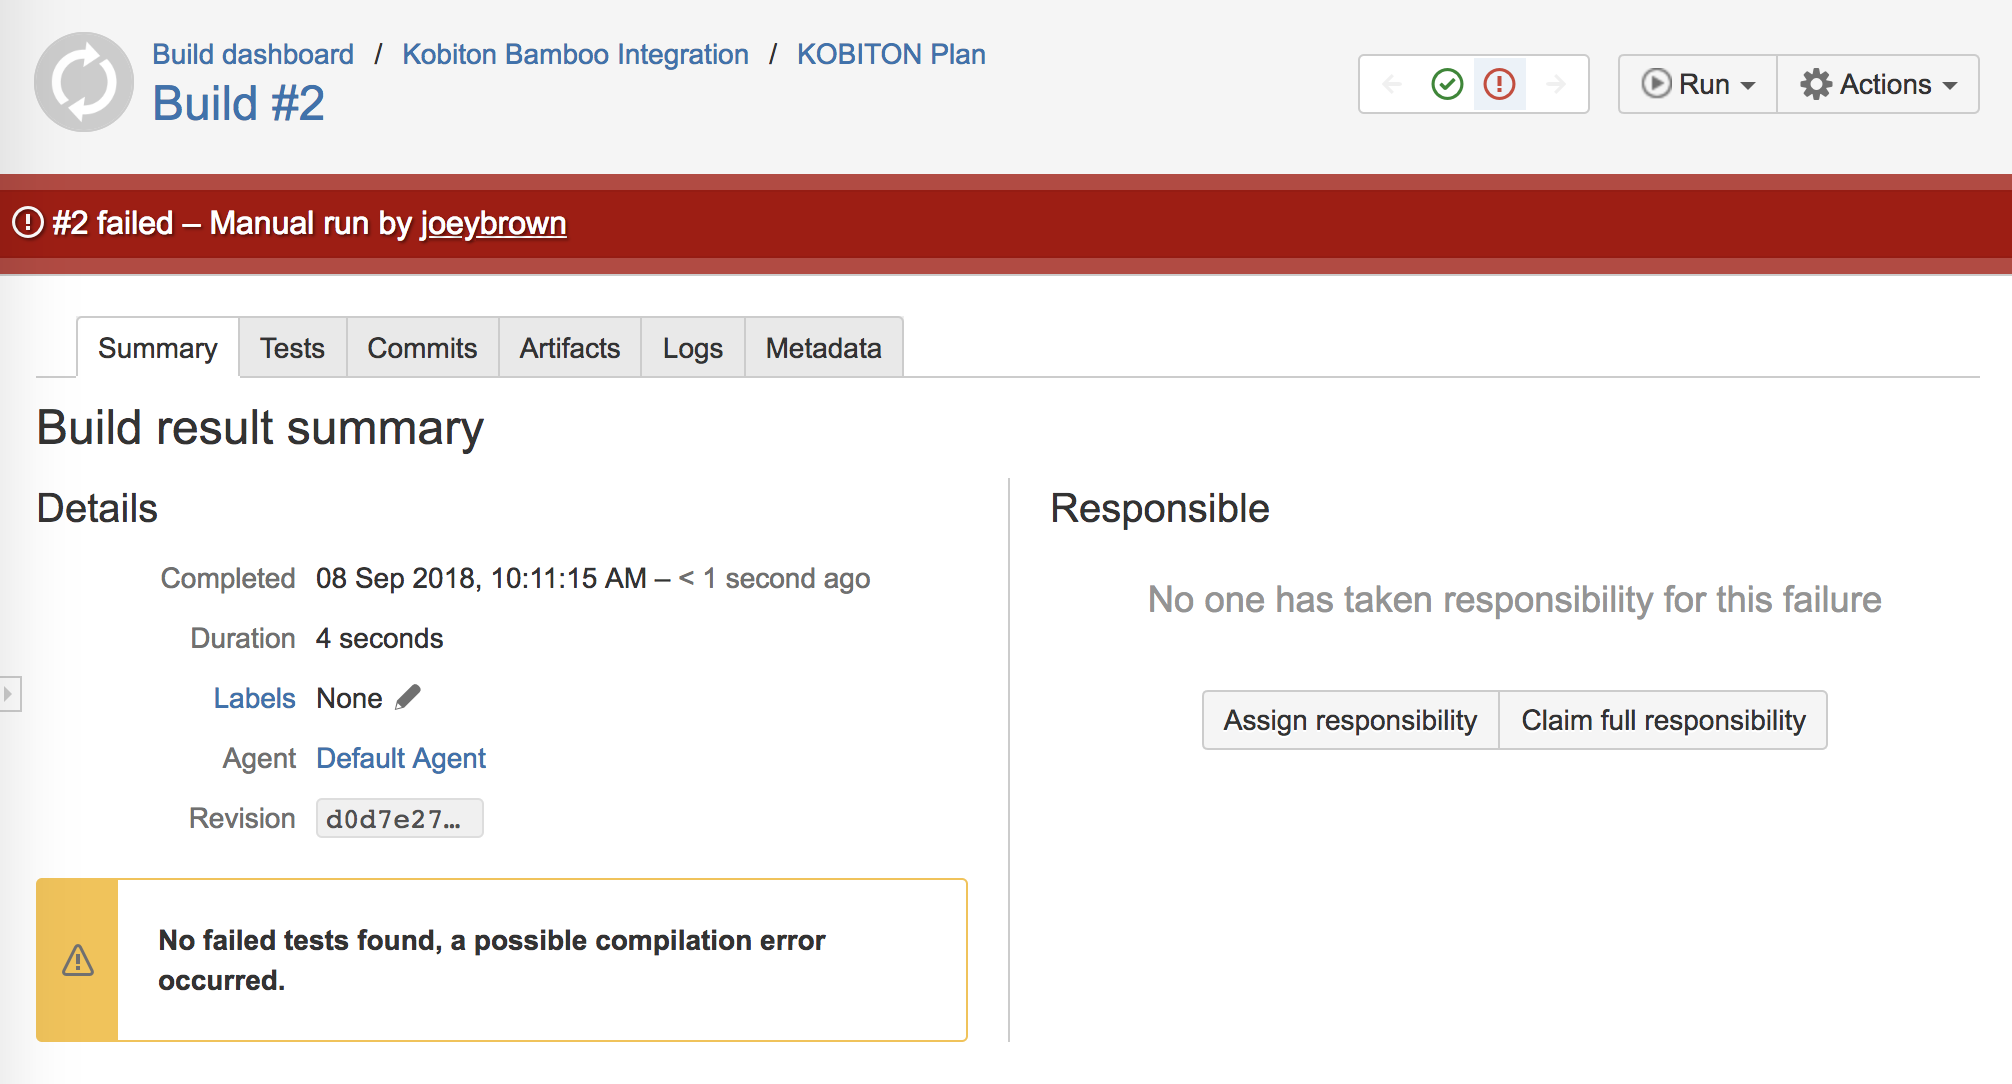The image size is (2012, 1084).
Task: Open the Logs tab
Action: [692, 348]
